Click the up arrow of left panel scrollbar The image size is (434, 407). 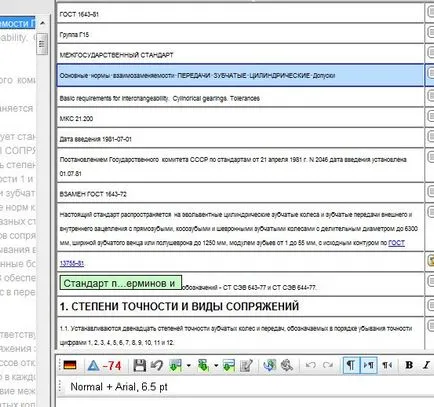coord(42,23)
